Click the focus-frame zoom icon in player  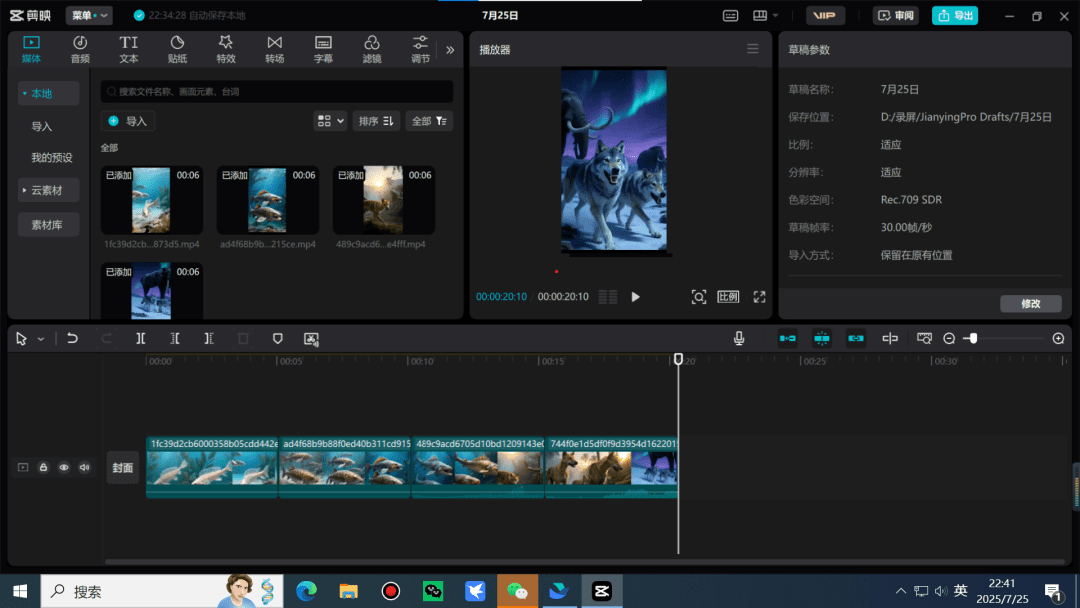click(698, 297)
